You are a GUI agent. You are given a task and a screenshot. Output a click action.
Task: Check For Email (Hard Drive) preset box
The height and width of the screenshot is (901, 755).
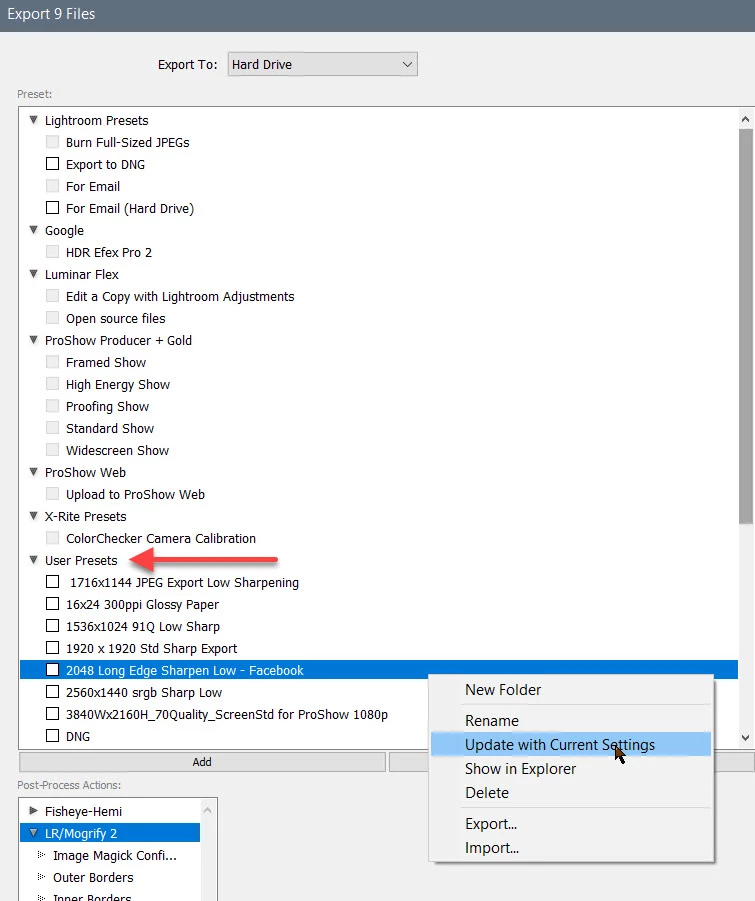pyautogui.click(x=52, y=207)
